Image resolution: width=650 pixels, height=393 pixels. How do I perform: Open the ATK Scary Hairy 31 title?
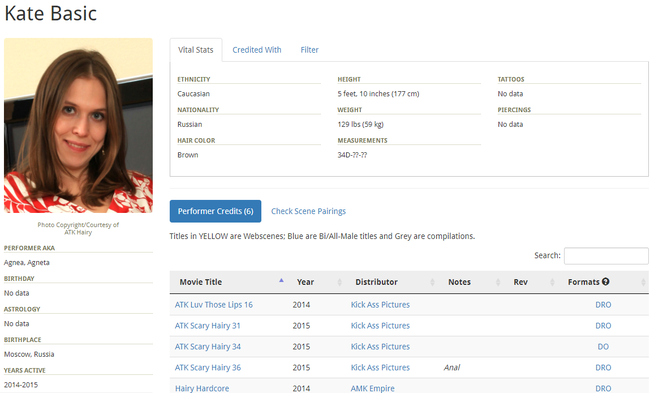pos(207,325)
